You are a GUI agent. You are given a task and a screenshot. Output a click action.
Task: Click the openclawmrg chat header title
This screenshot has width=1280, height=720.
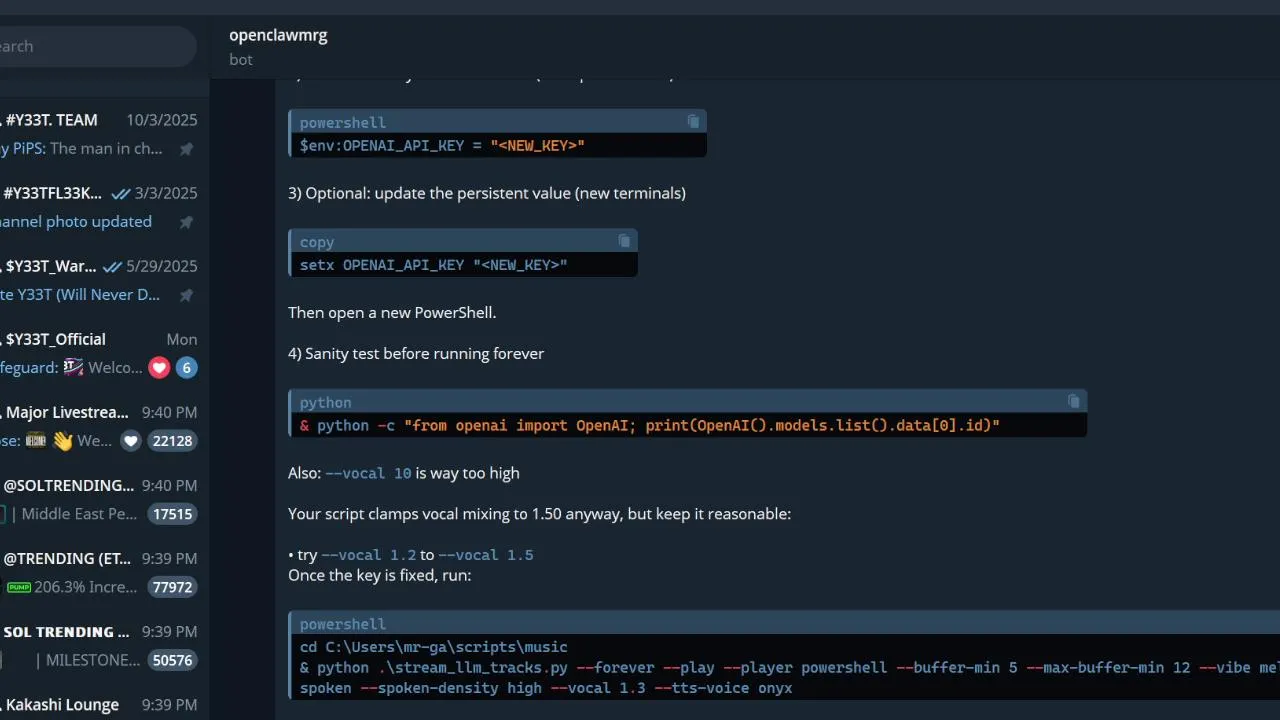pos(278,35)
